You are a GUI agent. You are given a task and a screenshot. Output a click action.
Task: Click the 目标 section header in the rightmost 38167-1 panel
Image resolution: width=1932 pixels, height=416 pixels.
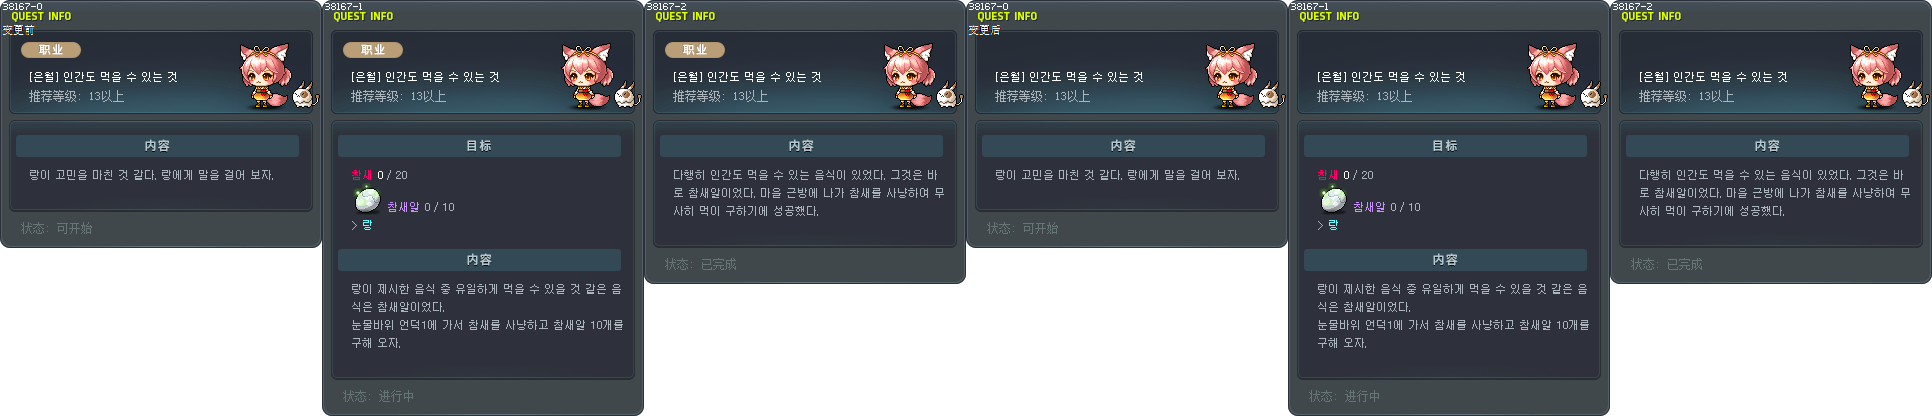[1445, 145]
